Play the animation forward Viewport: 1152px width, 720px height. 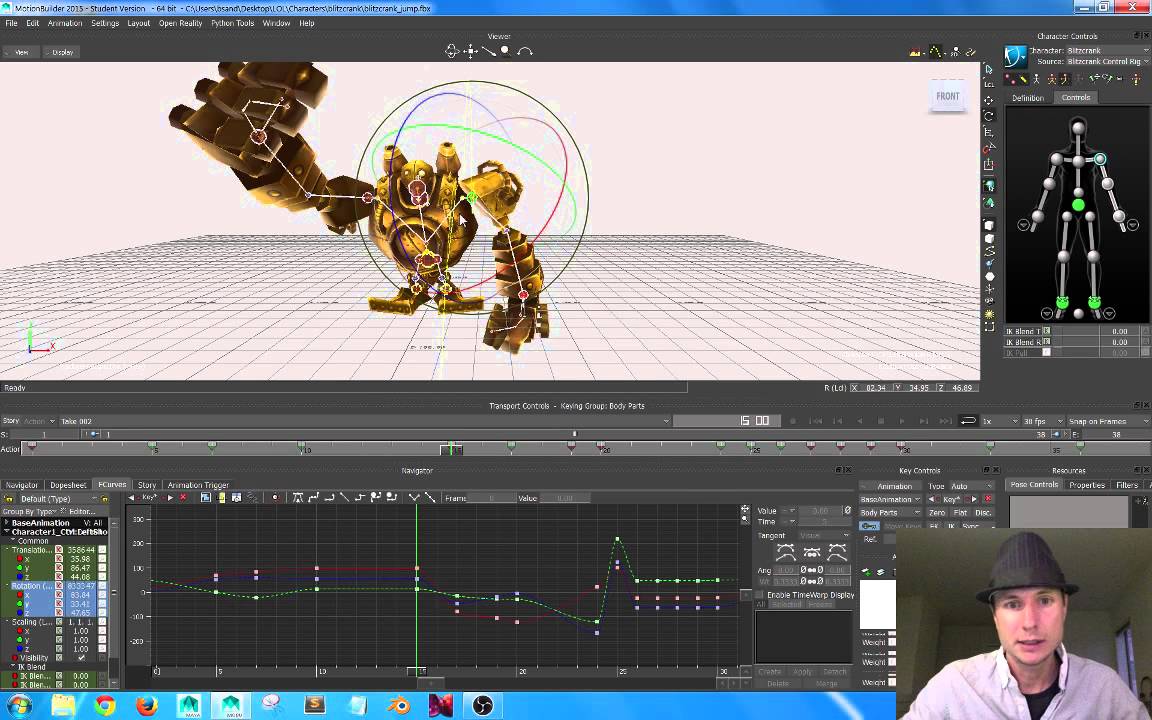click(x=902, y=421)
